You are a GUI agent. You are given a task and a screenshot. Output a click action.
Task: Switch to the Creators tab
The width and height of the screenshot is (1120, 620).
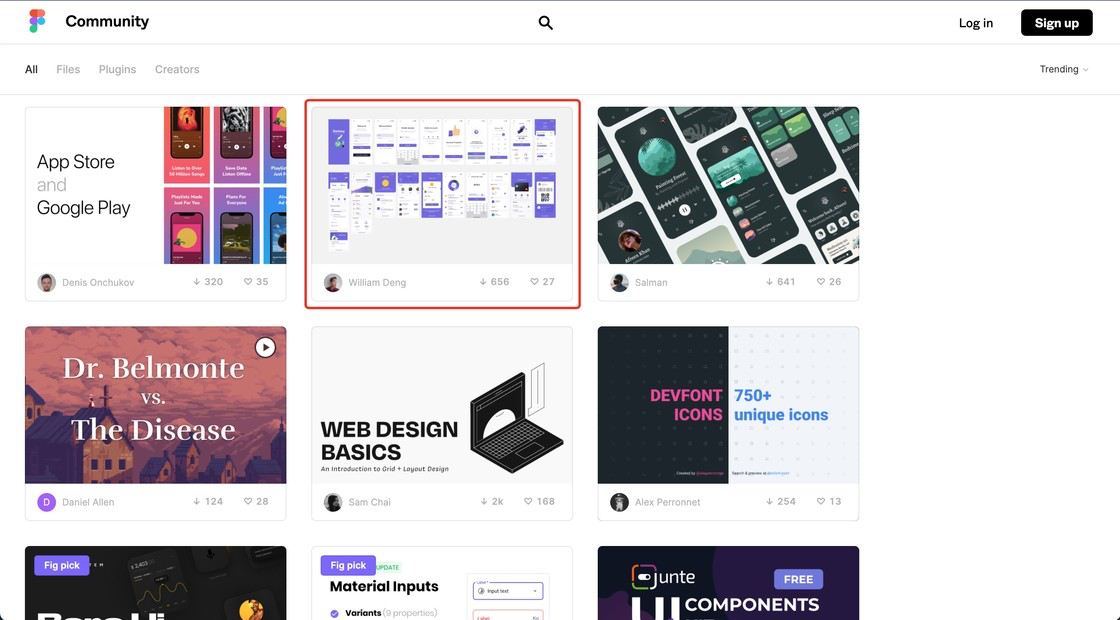[x=177, y=69]
